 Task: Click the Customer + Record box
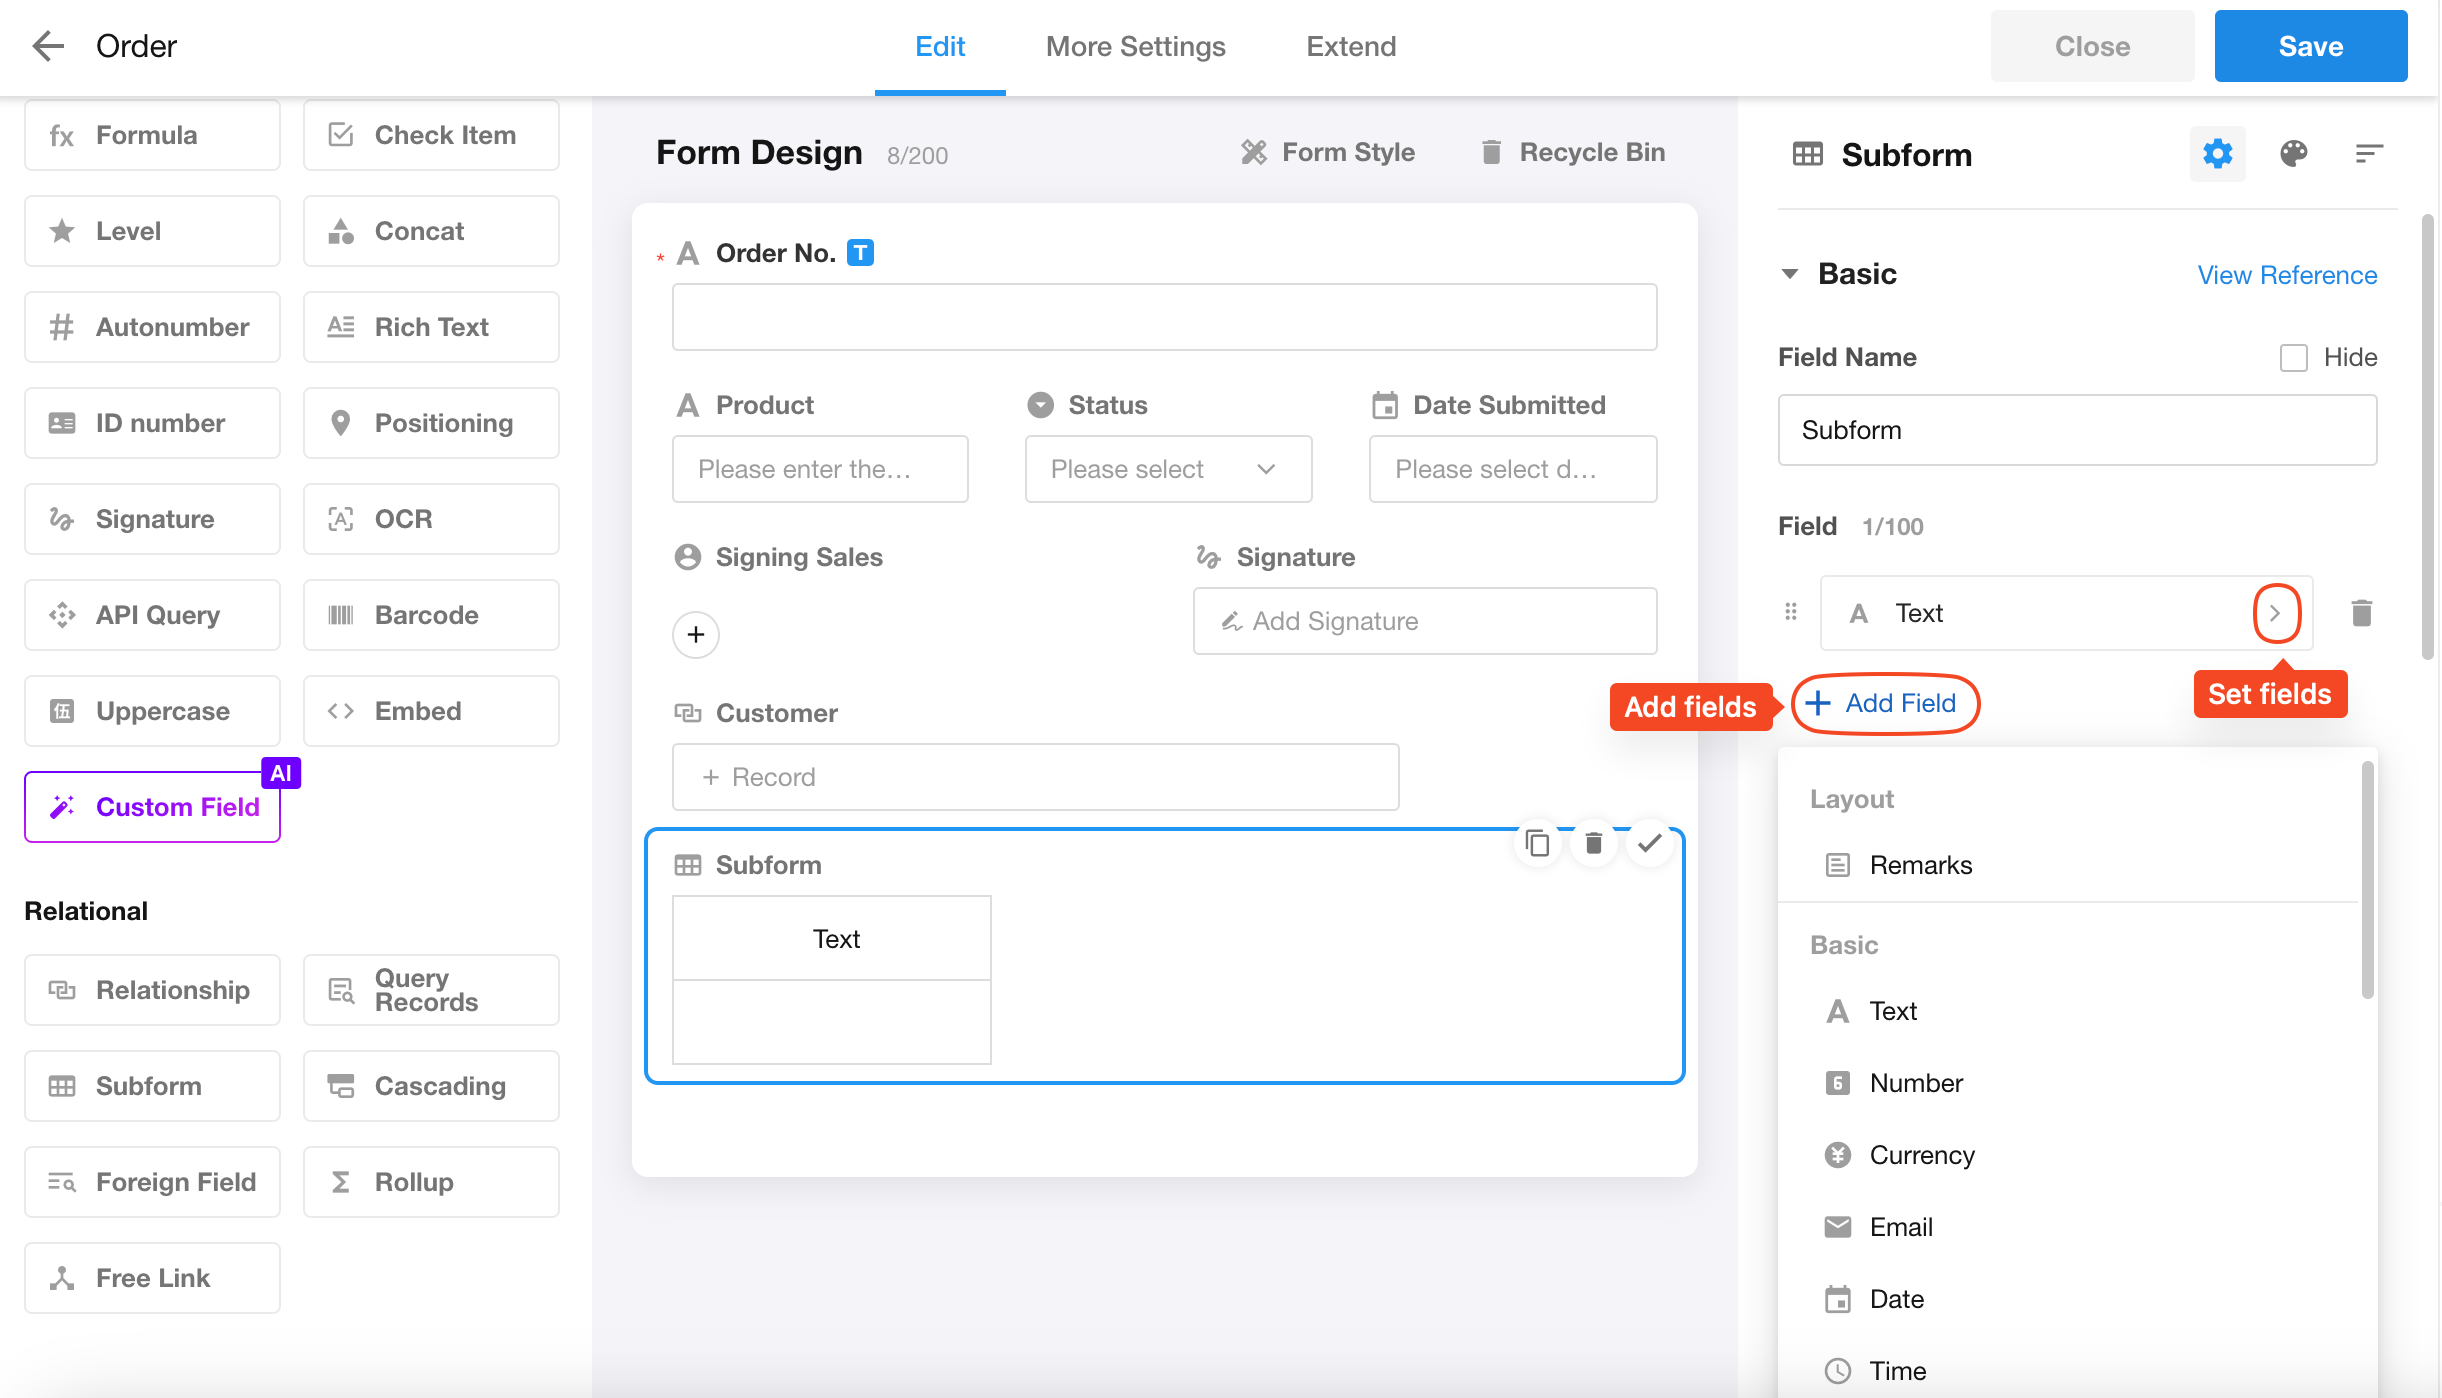click(1035, 777)
